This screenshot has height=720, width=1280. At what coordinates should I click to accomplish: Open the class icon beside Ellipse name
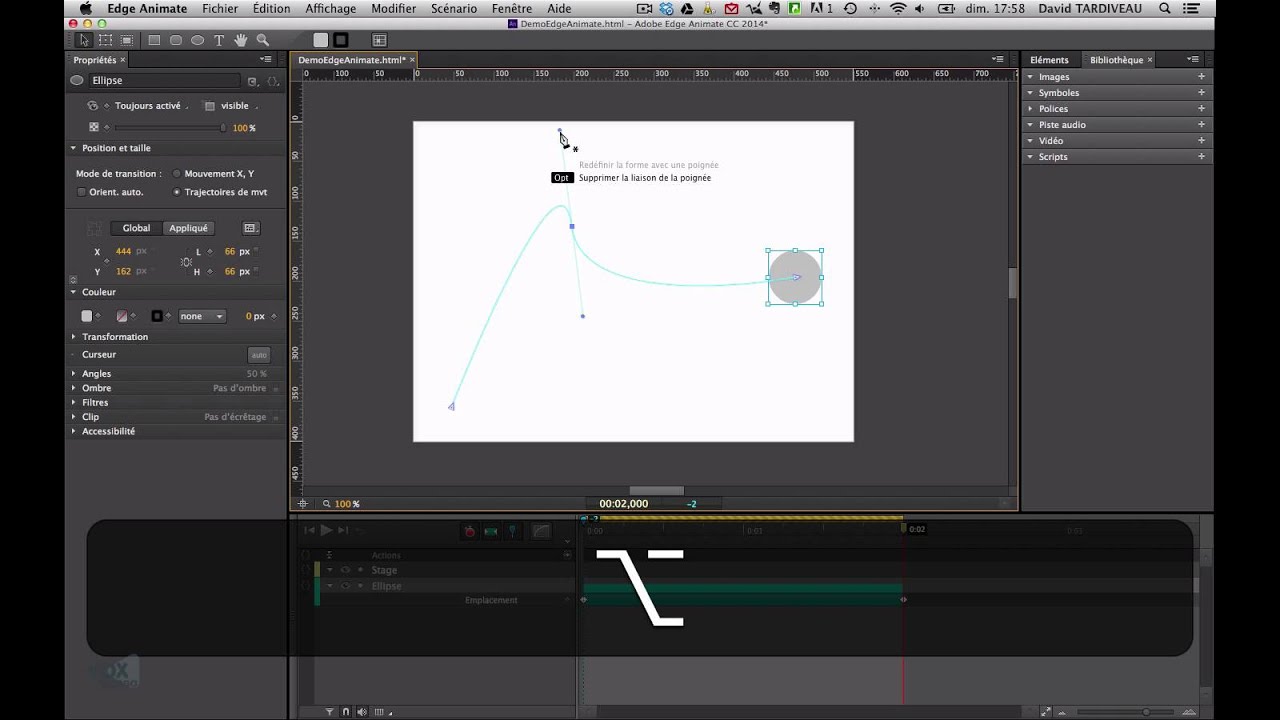(x=252, y=81)
